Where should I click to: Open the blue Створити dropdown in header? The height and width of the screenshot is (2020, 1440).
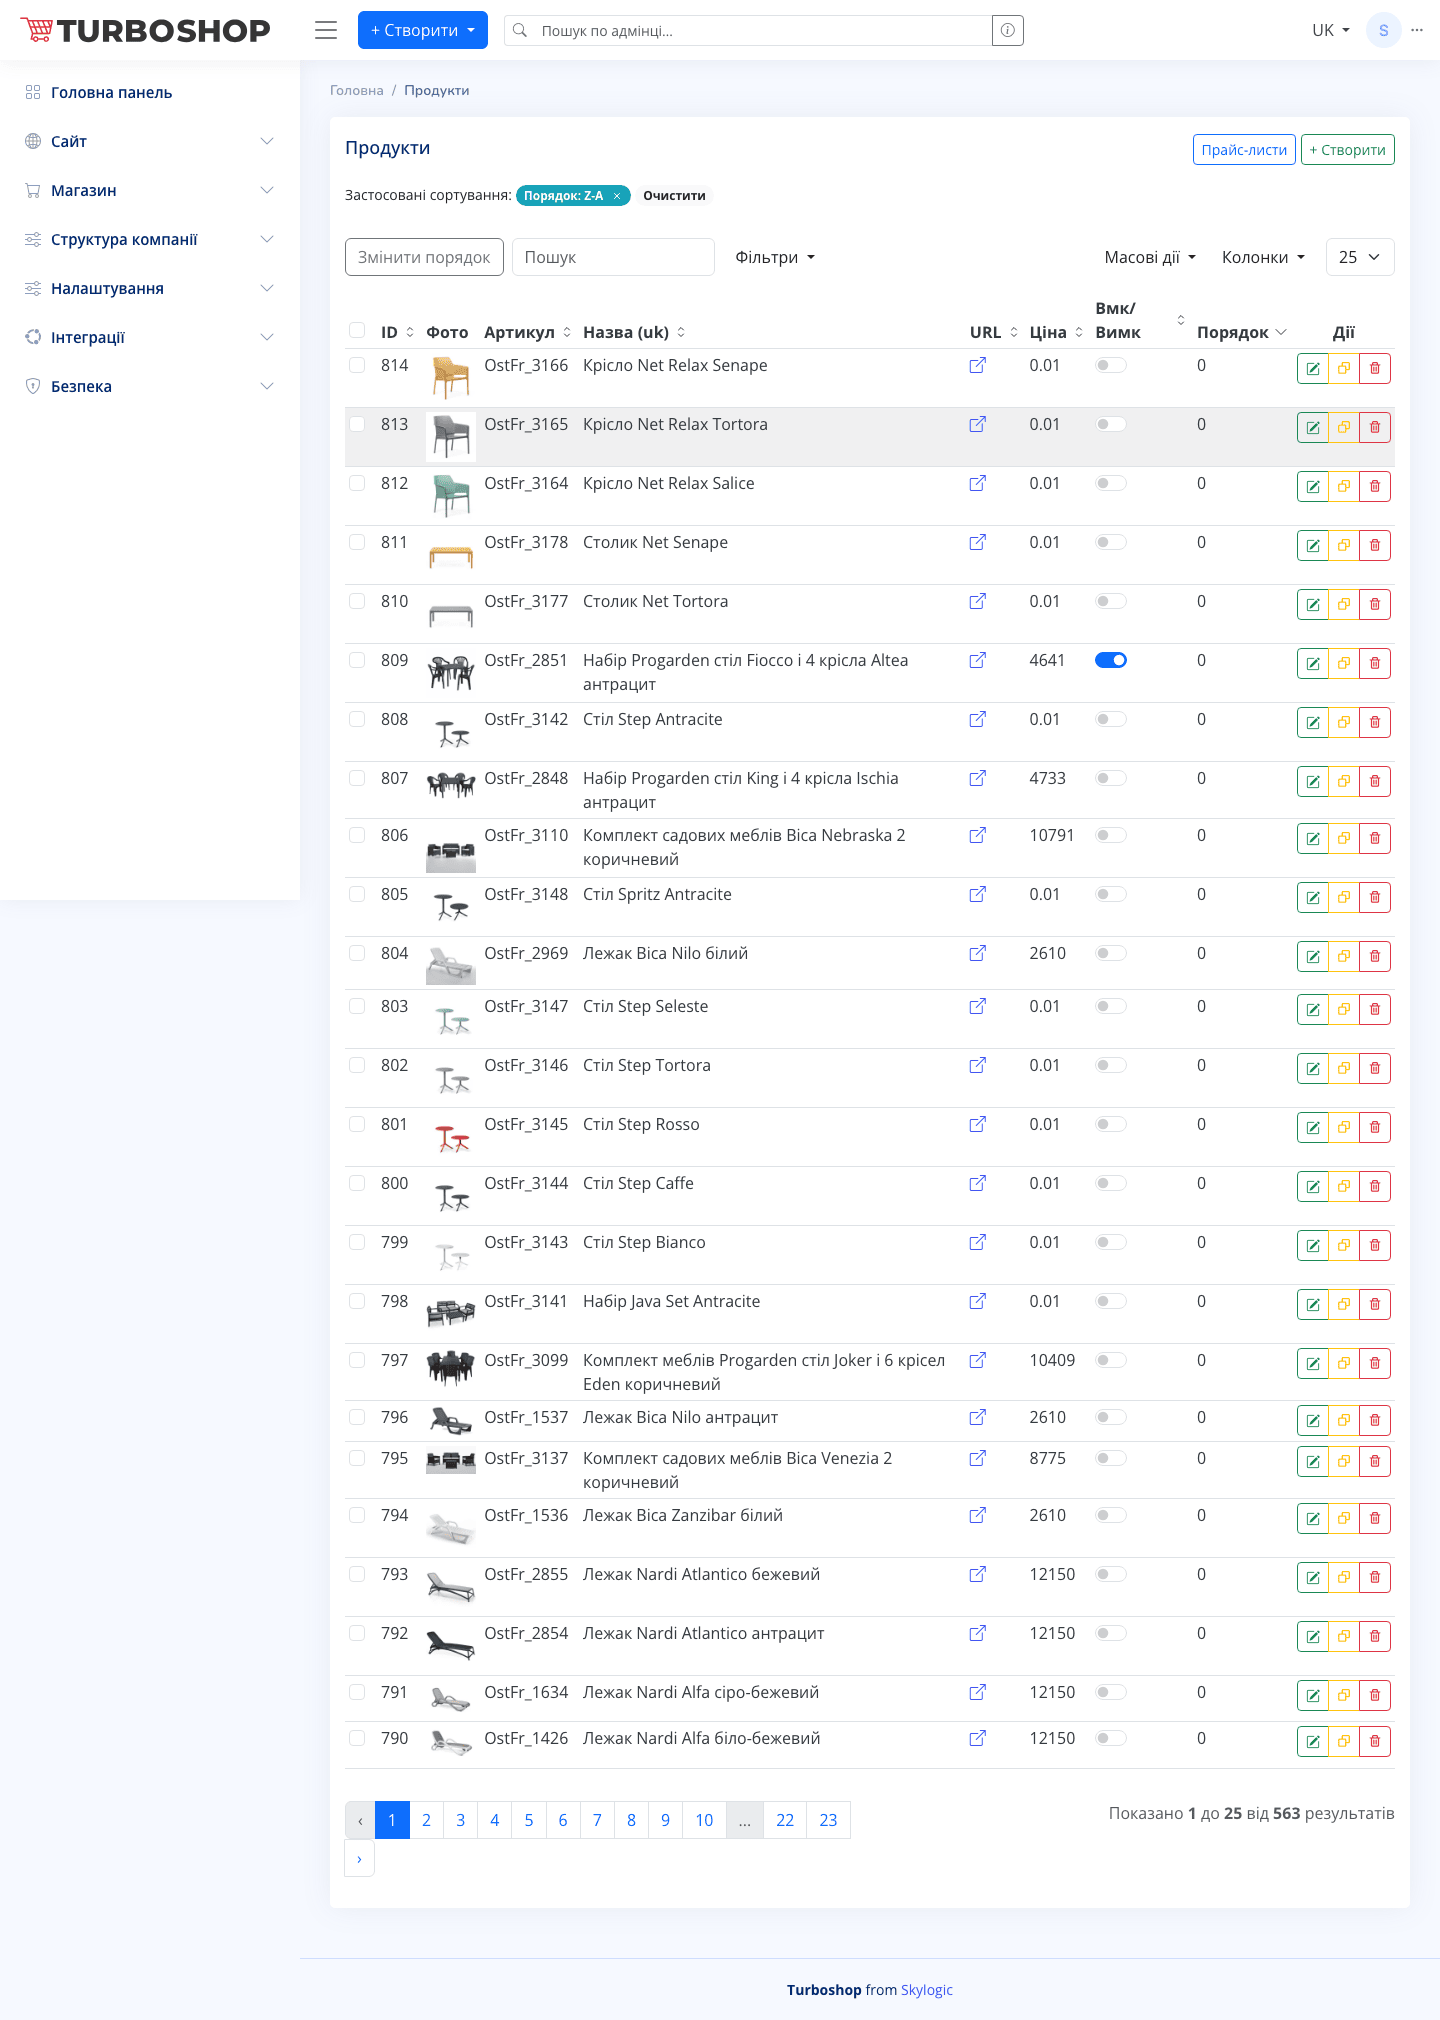click(423, 30)
